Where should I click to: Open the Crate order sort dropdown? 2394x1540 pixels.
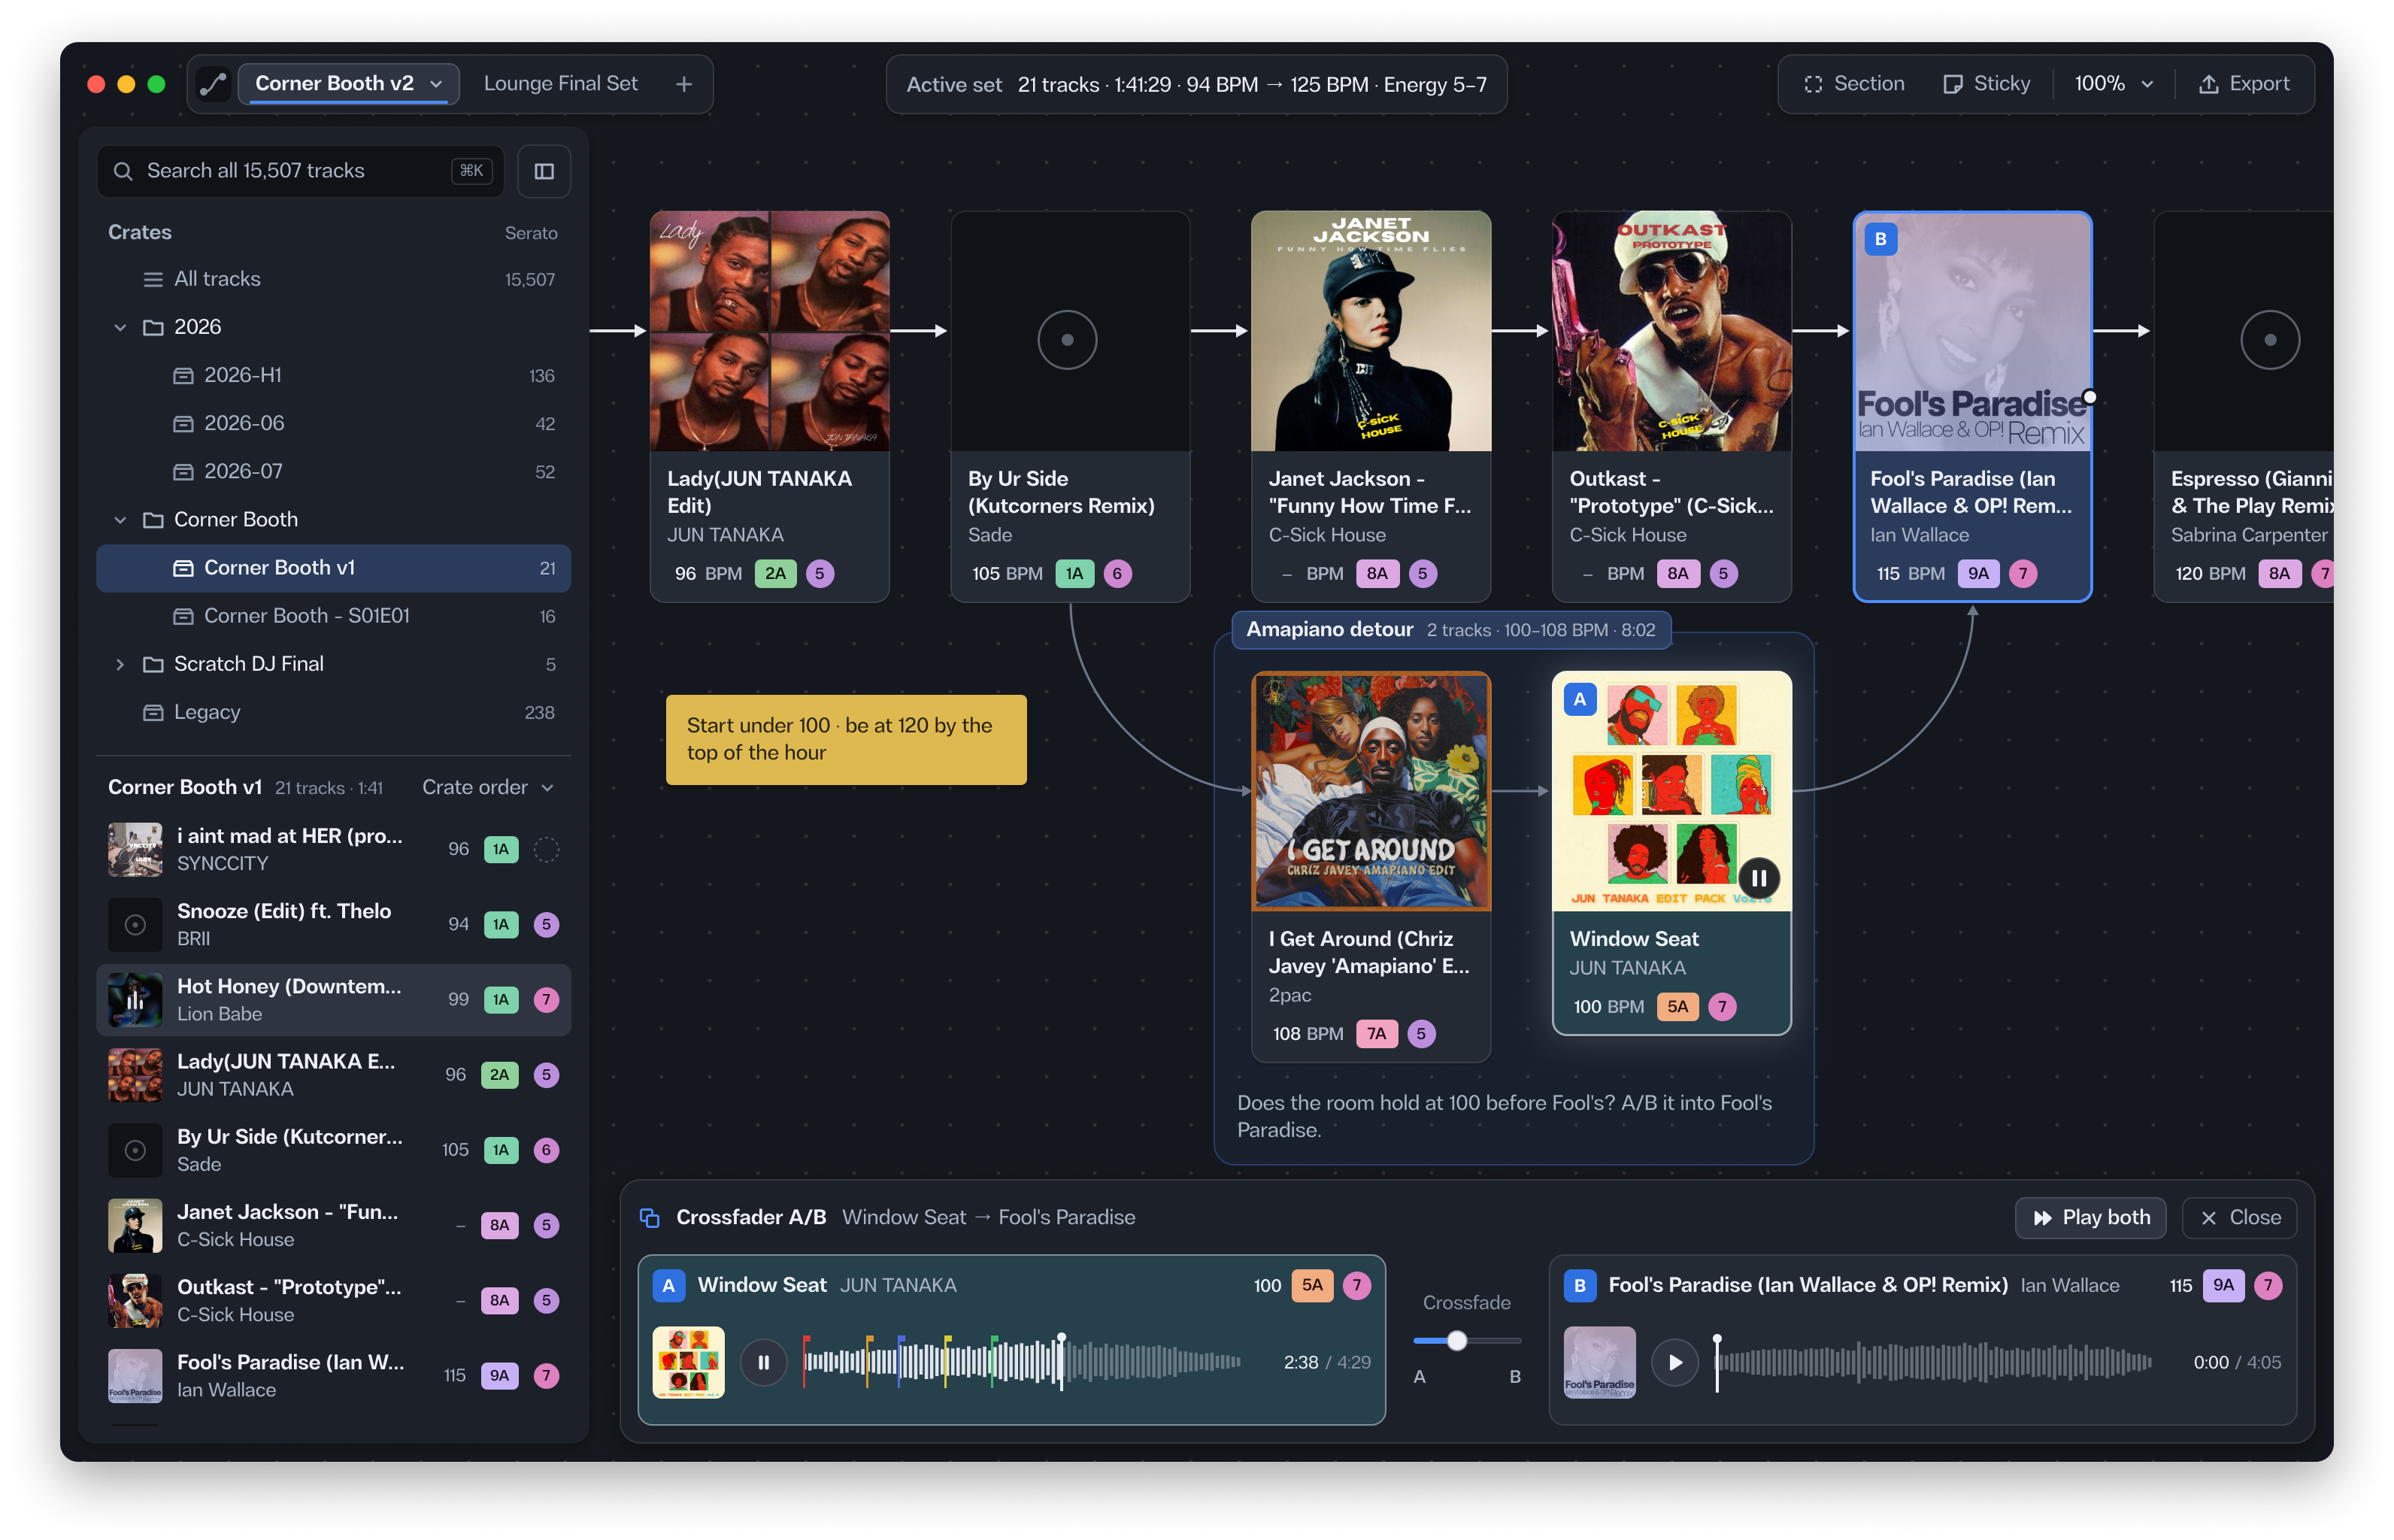click(488, 788)
